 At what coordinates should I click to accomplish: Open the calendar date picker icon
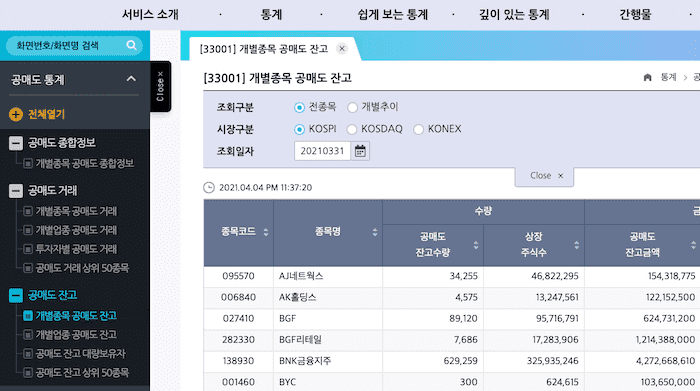(x=360, y=151)
